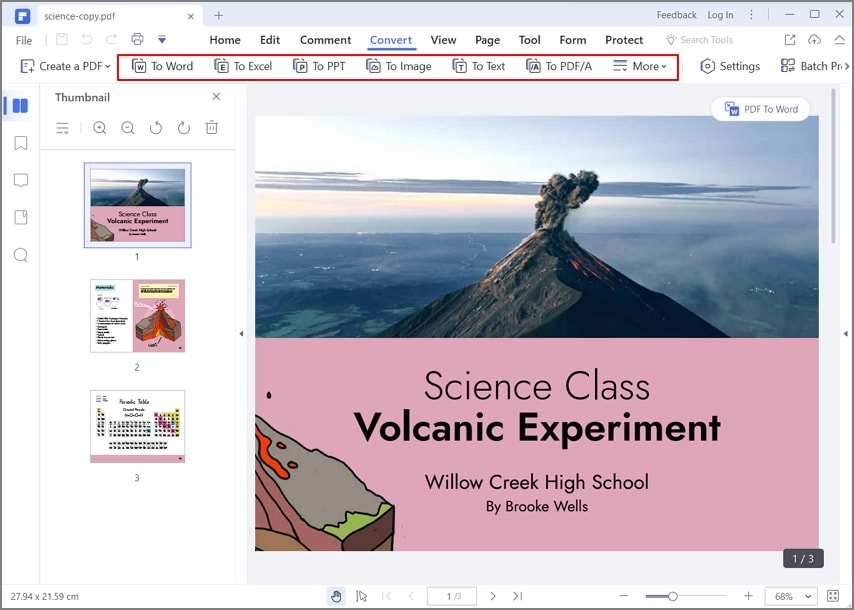Toggle the Hand tool in the status bar
Screen dimensions: 854x610
336,595
